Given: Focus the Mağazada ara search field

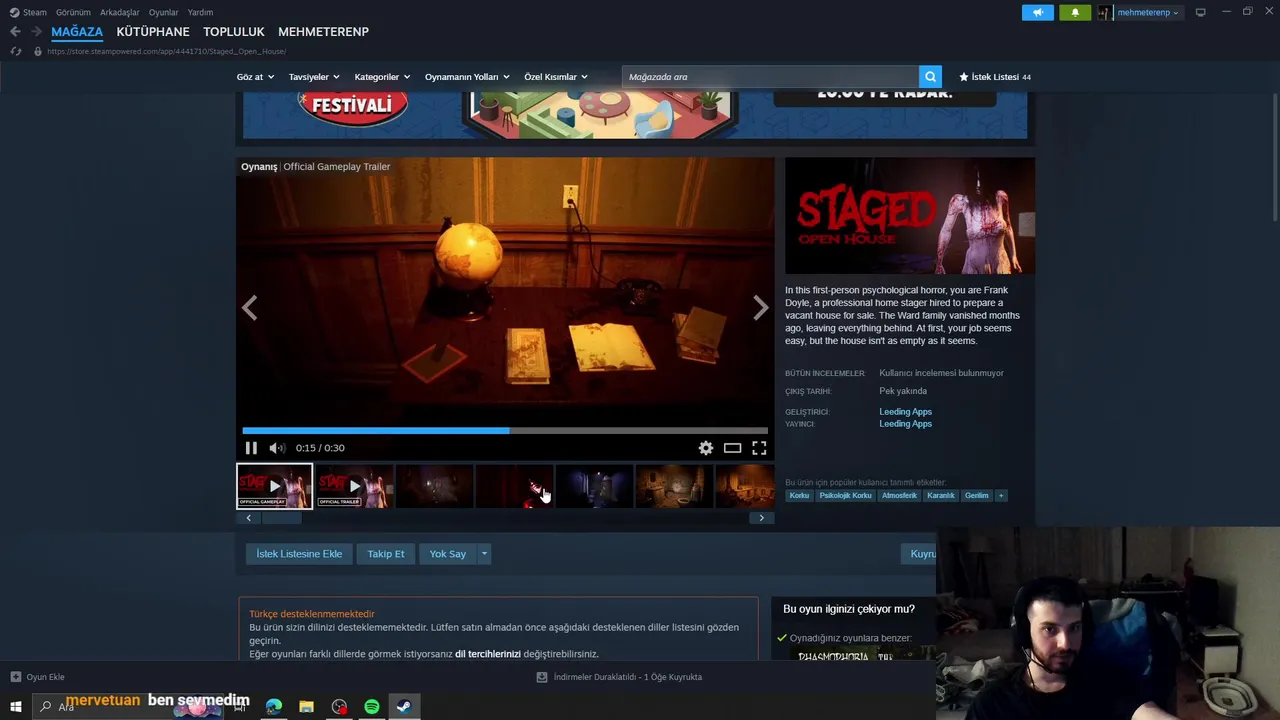Looking at the screenshot, I should pos(770,77).
